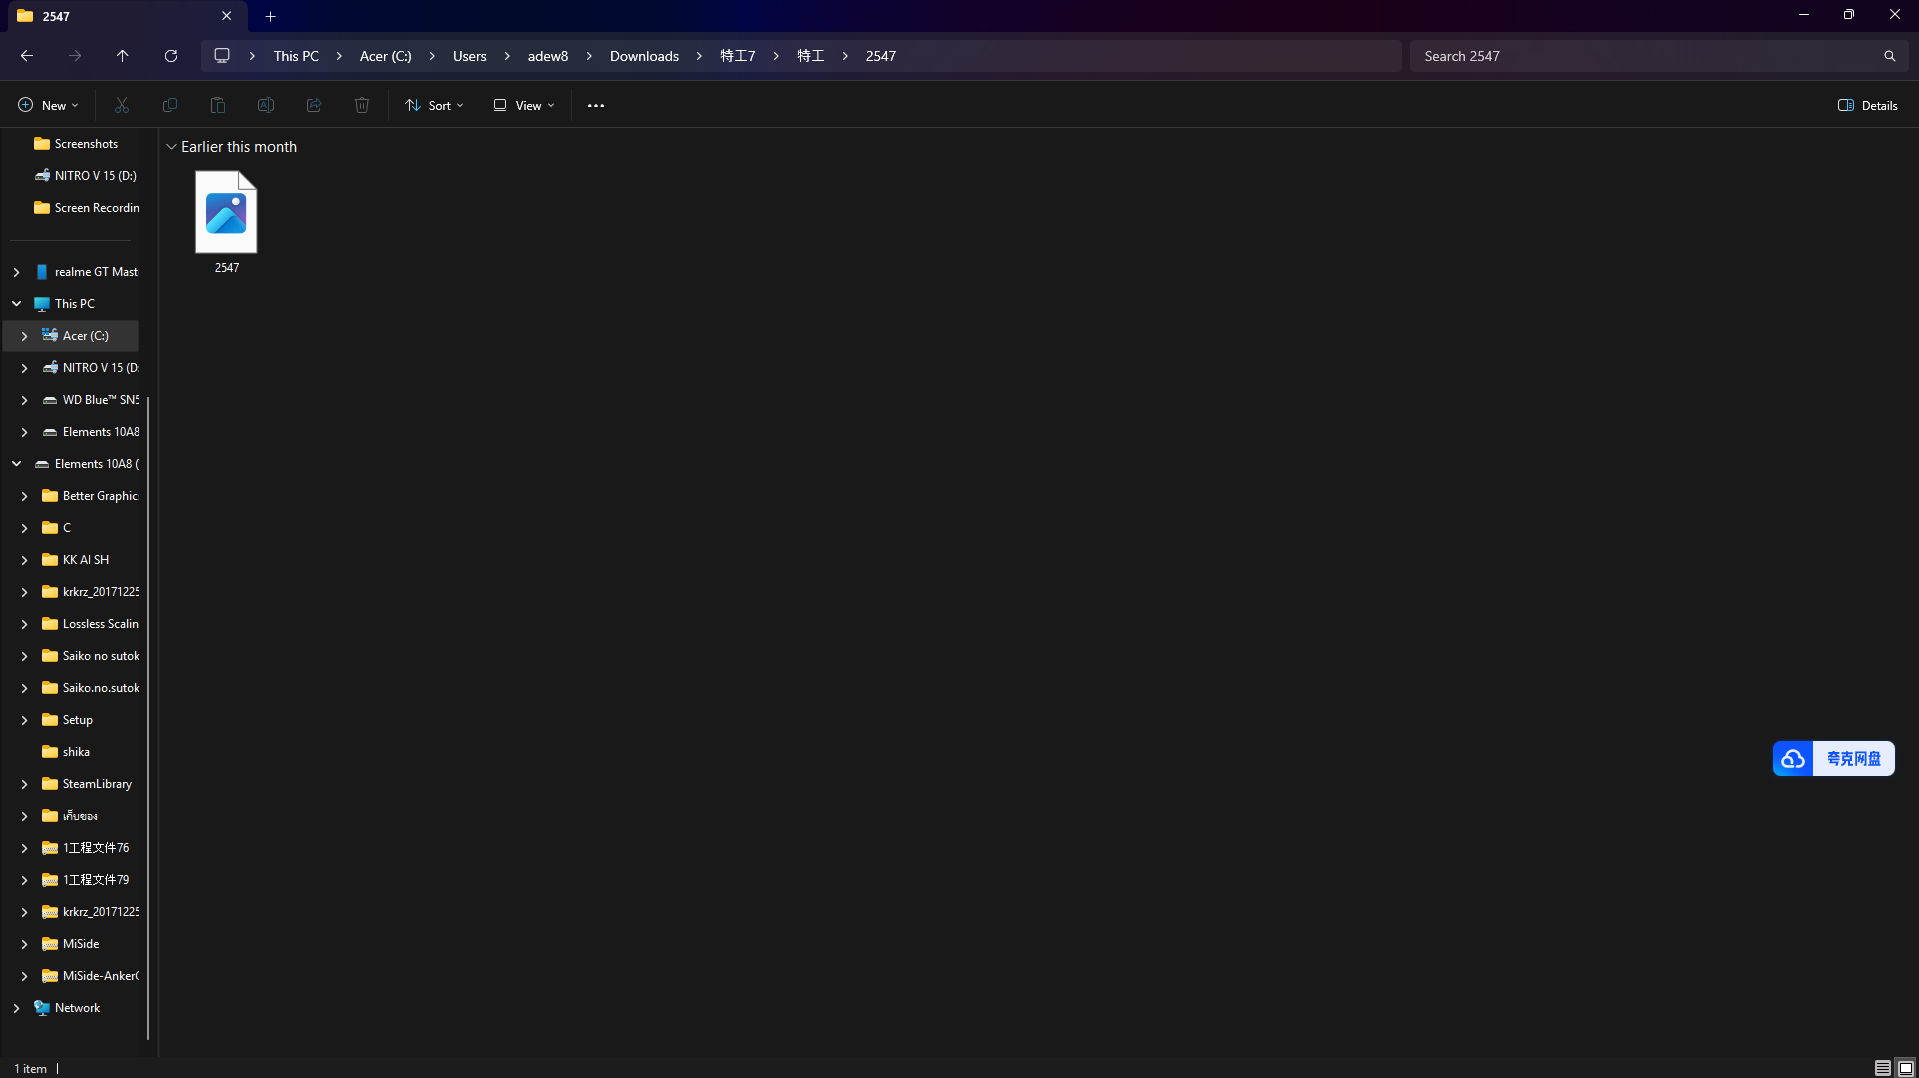Screen dimensions: 1919x1078
Task: Click the Share icon in toolbar
Action: coord(314,105)
